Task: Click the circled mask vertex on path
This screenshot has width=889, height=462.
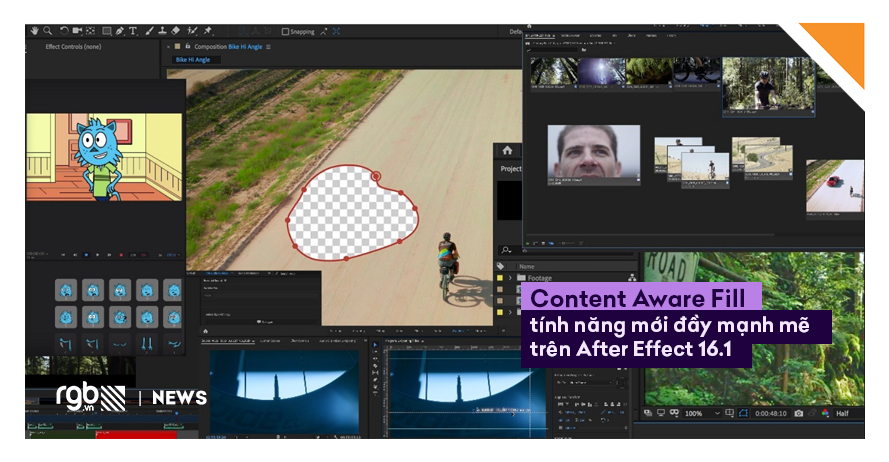Action: point(376,176)
